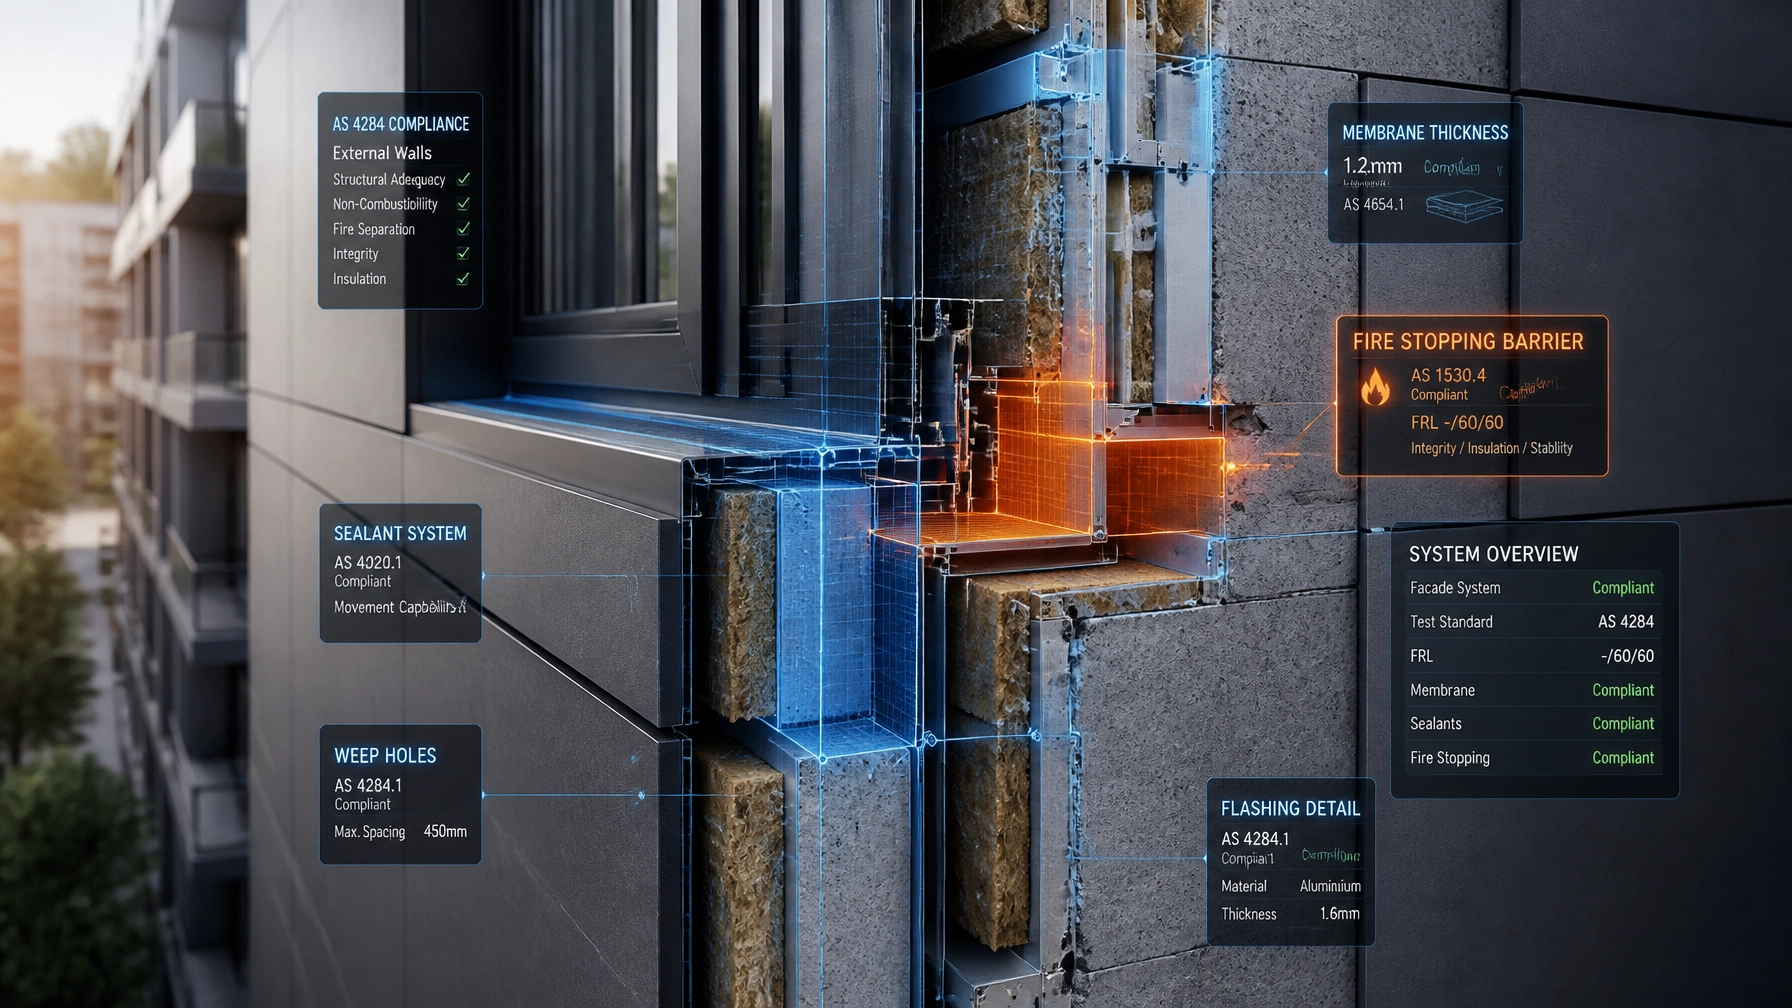1792x1008 pixels.
Task: Click the membrane layer icon beside AS 4654.1
Action: [1464, 206]
